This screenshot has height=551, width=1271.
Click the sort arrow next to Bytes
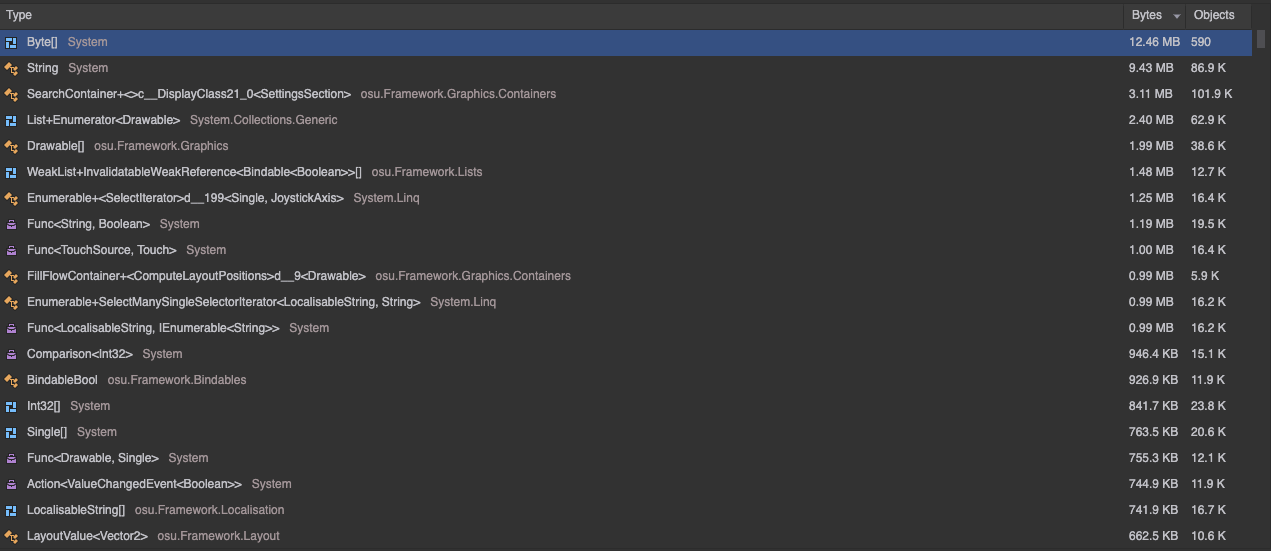(x=1176, y=16)
